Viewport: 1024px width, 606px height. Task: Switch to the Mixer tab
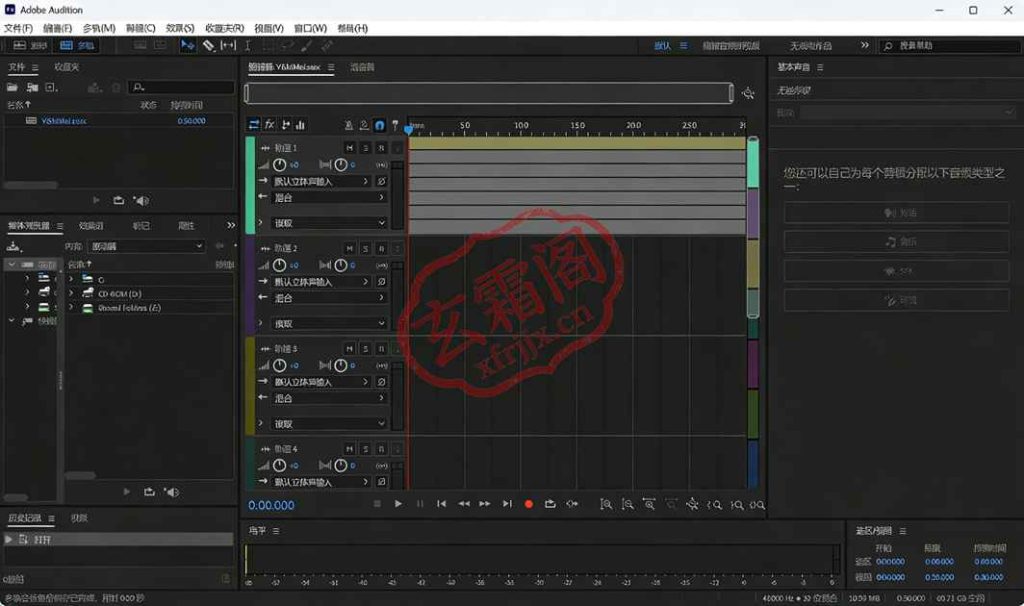pos(362,67)
